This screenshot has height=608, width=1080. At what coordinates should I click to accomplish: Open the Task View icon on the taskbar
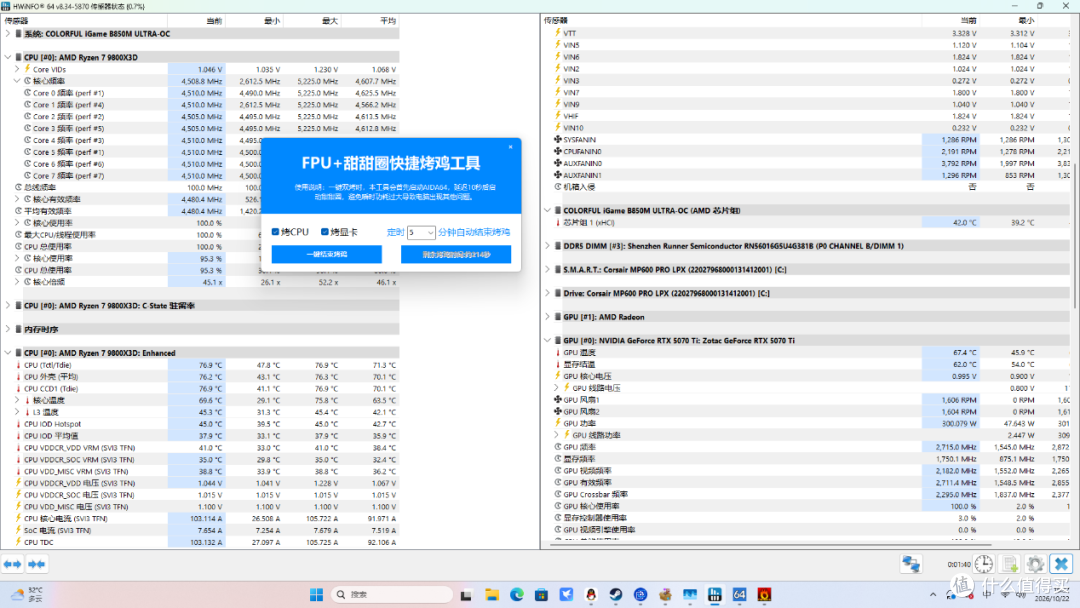tap(466, 594)
